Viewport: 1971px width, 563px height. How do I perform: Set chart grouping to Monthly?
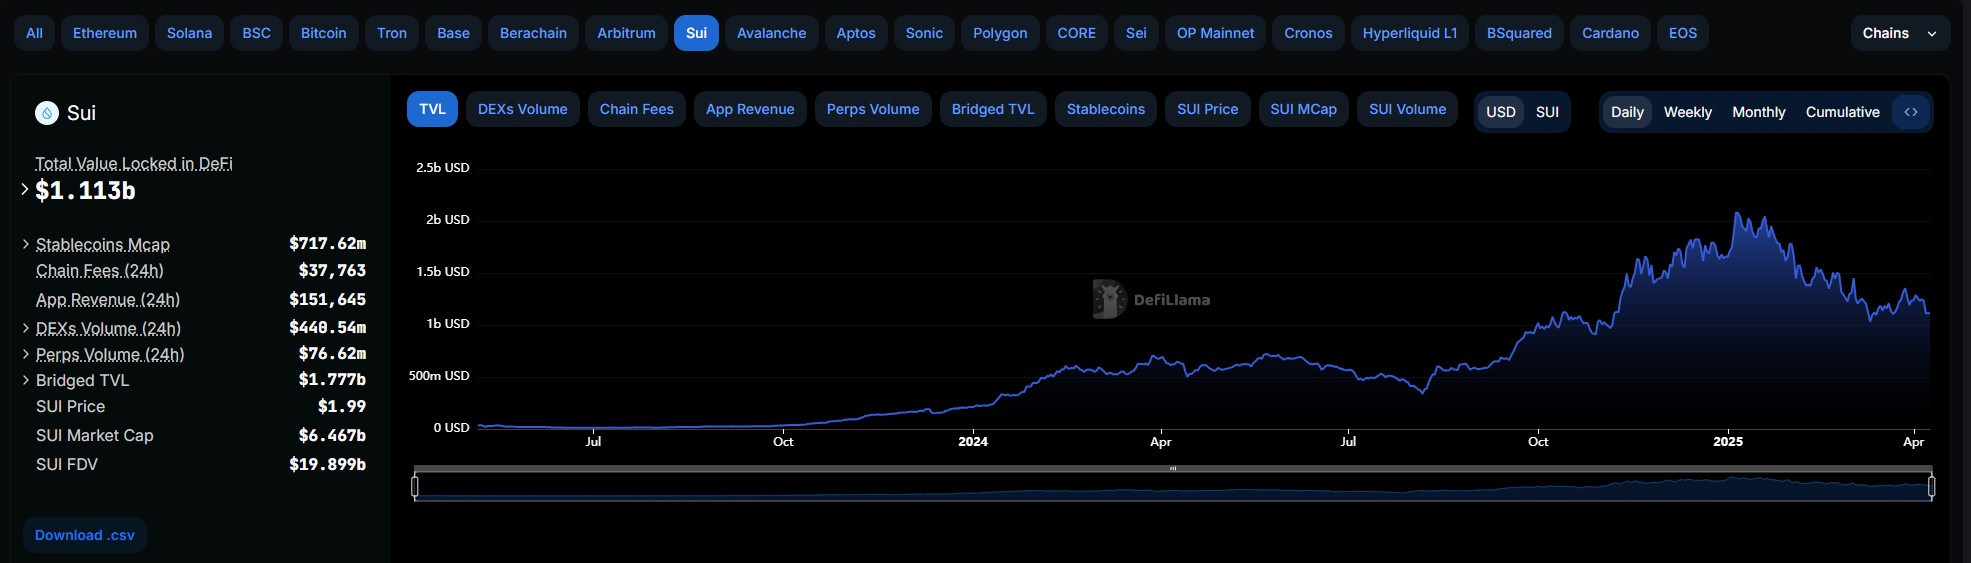pos(1758,112)
